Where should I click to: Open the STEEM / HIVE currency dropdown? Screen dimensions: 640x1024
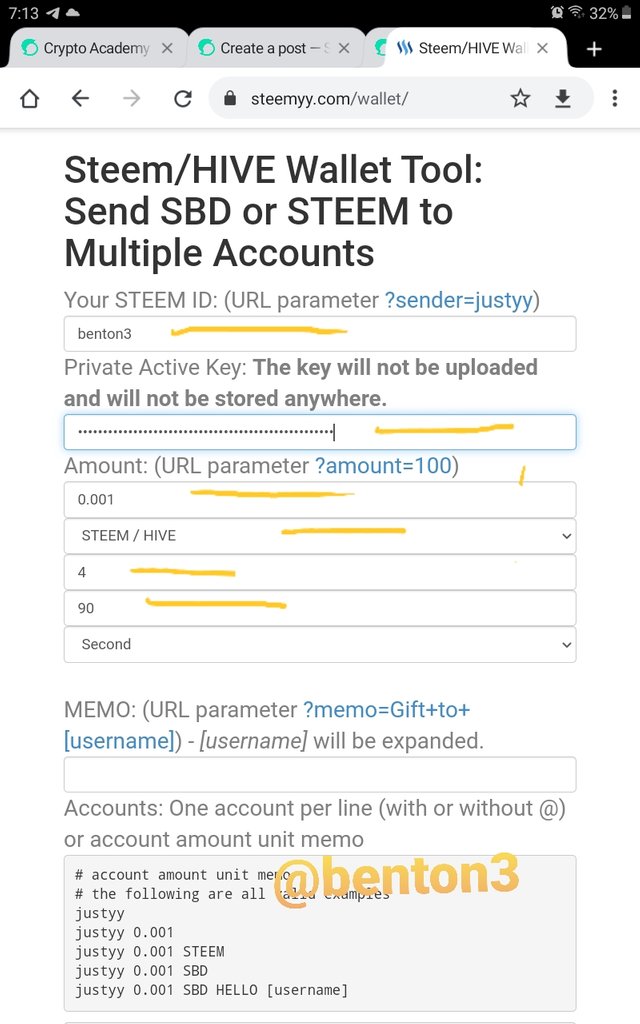[x=320, y=536]
